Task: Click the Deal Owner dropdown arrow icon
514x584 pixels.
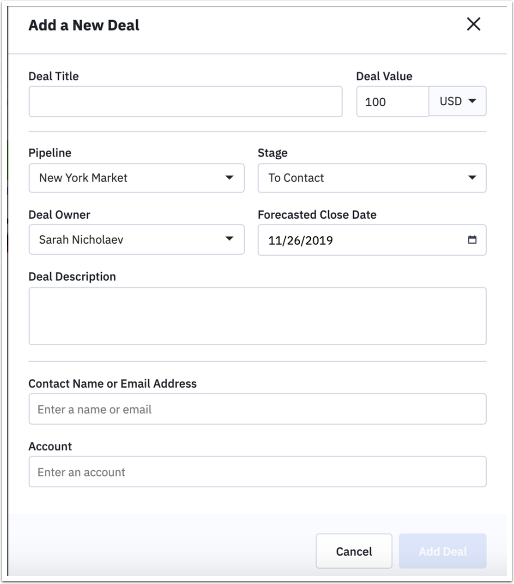Action: click(229, 238)
